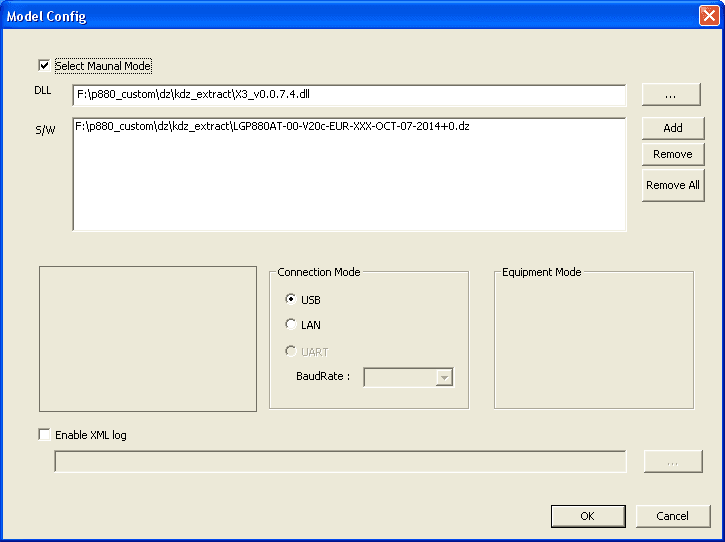Click the DLL path input field
725x542 pixels.
coord(349,95)
